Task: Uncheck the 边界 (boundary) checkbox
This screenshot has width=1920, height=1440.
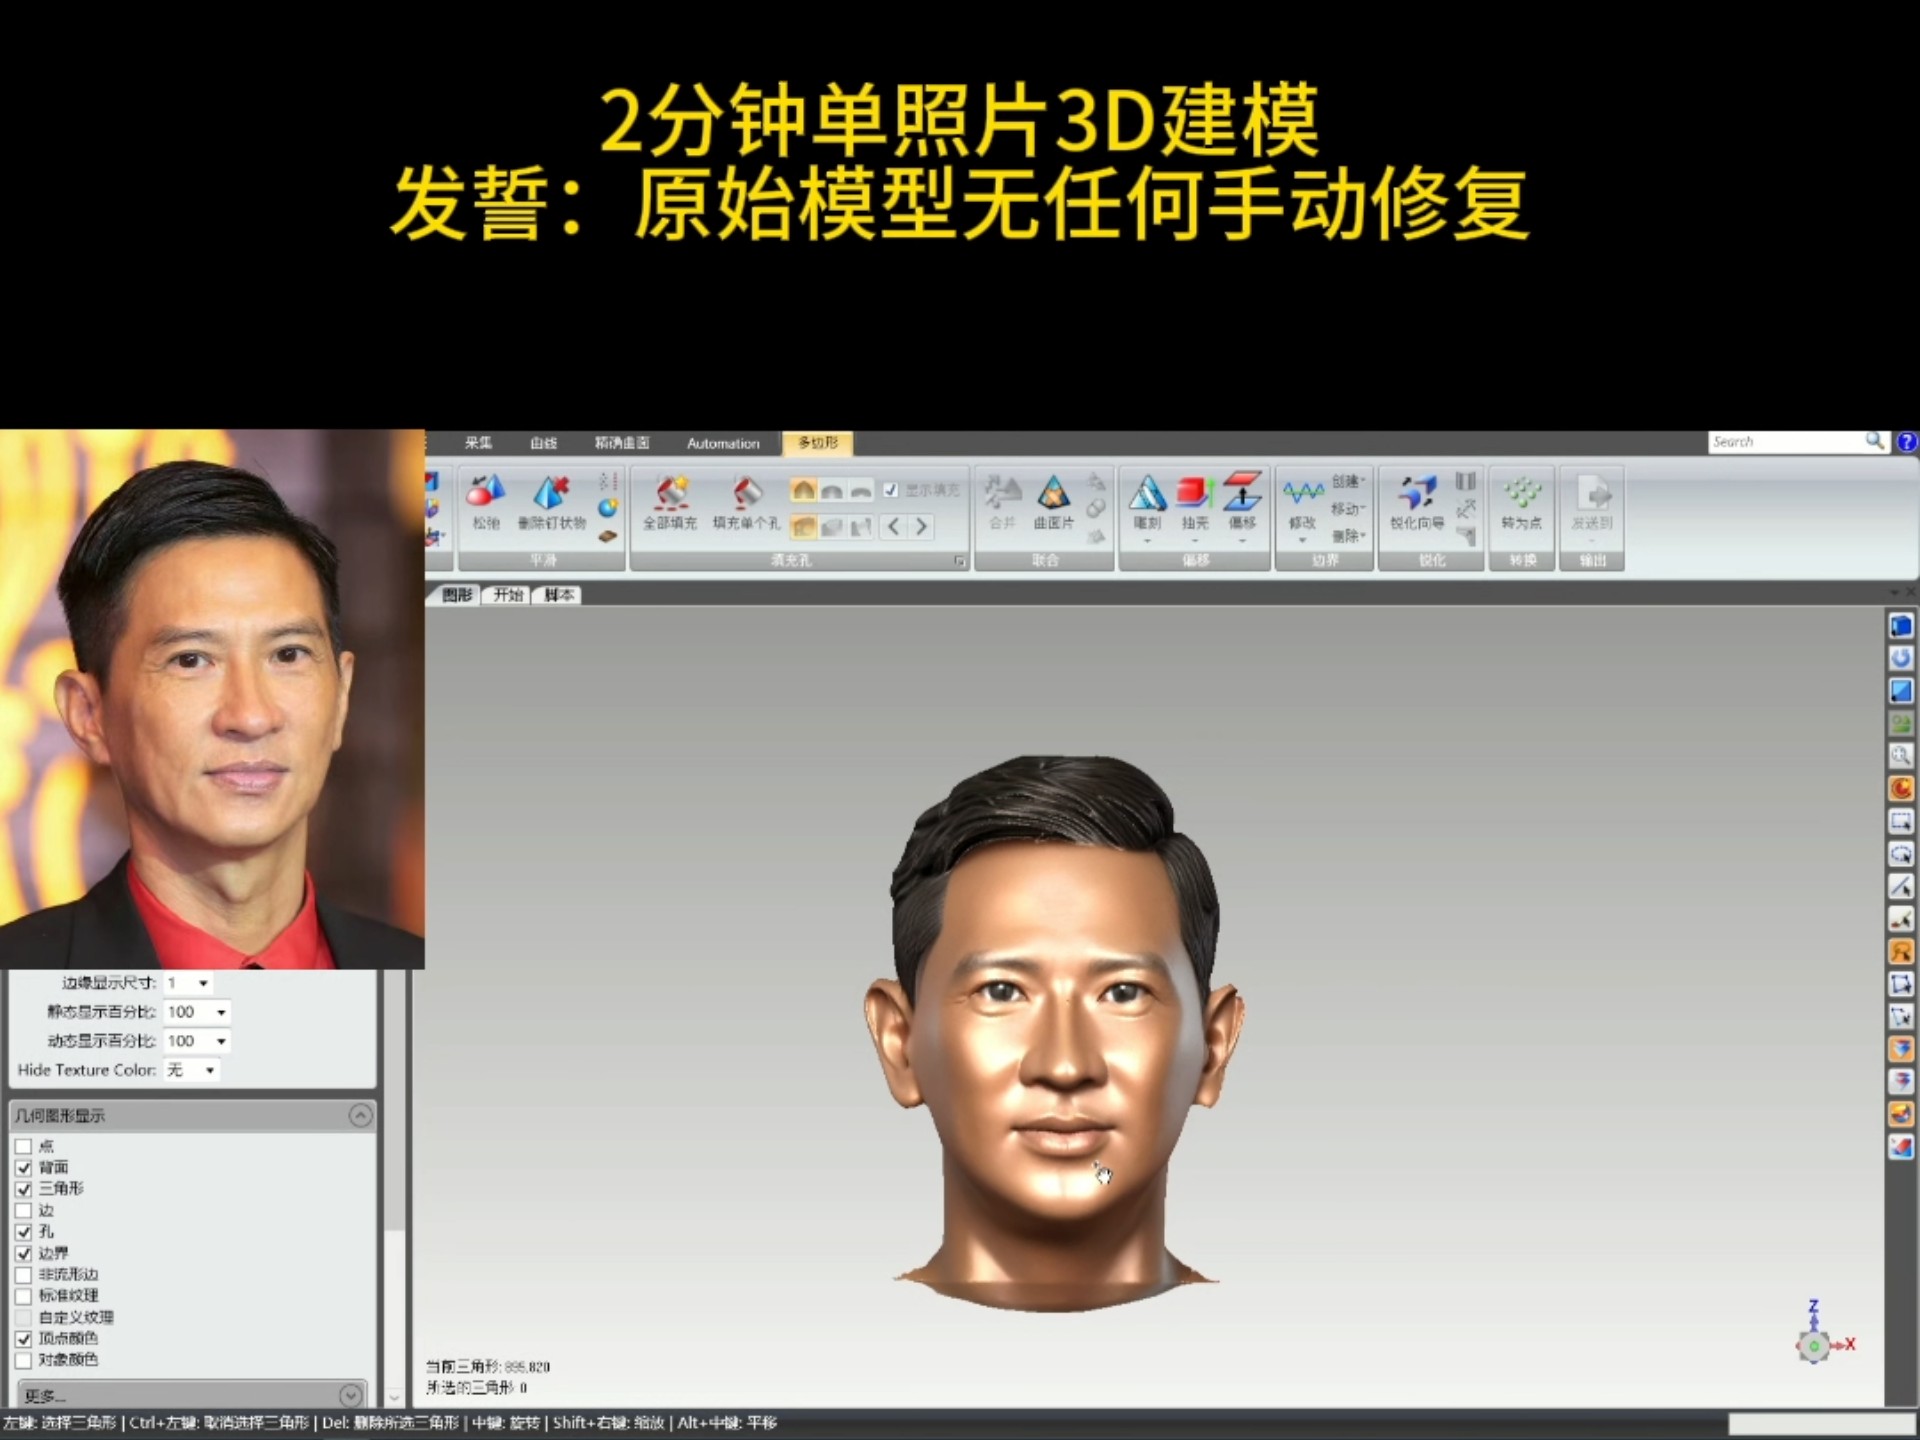Action: [24, 1253]
